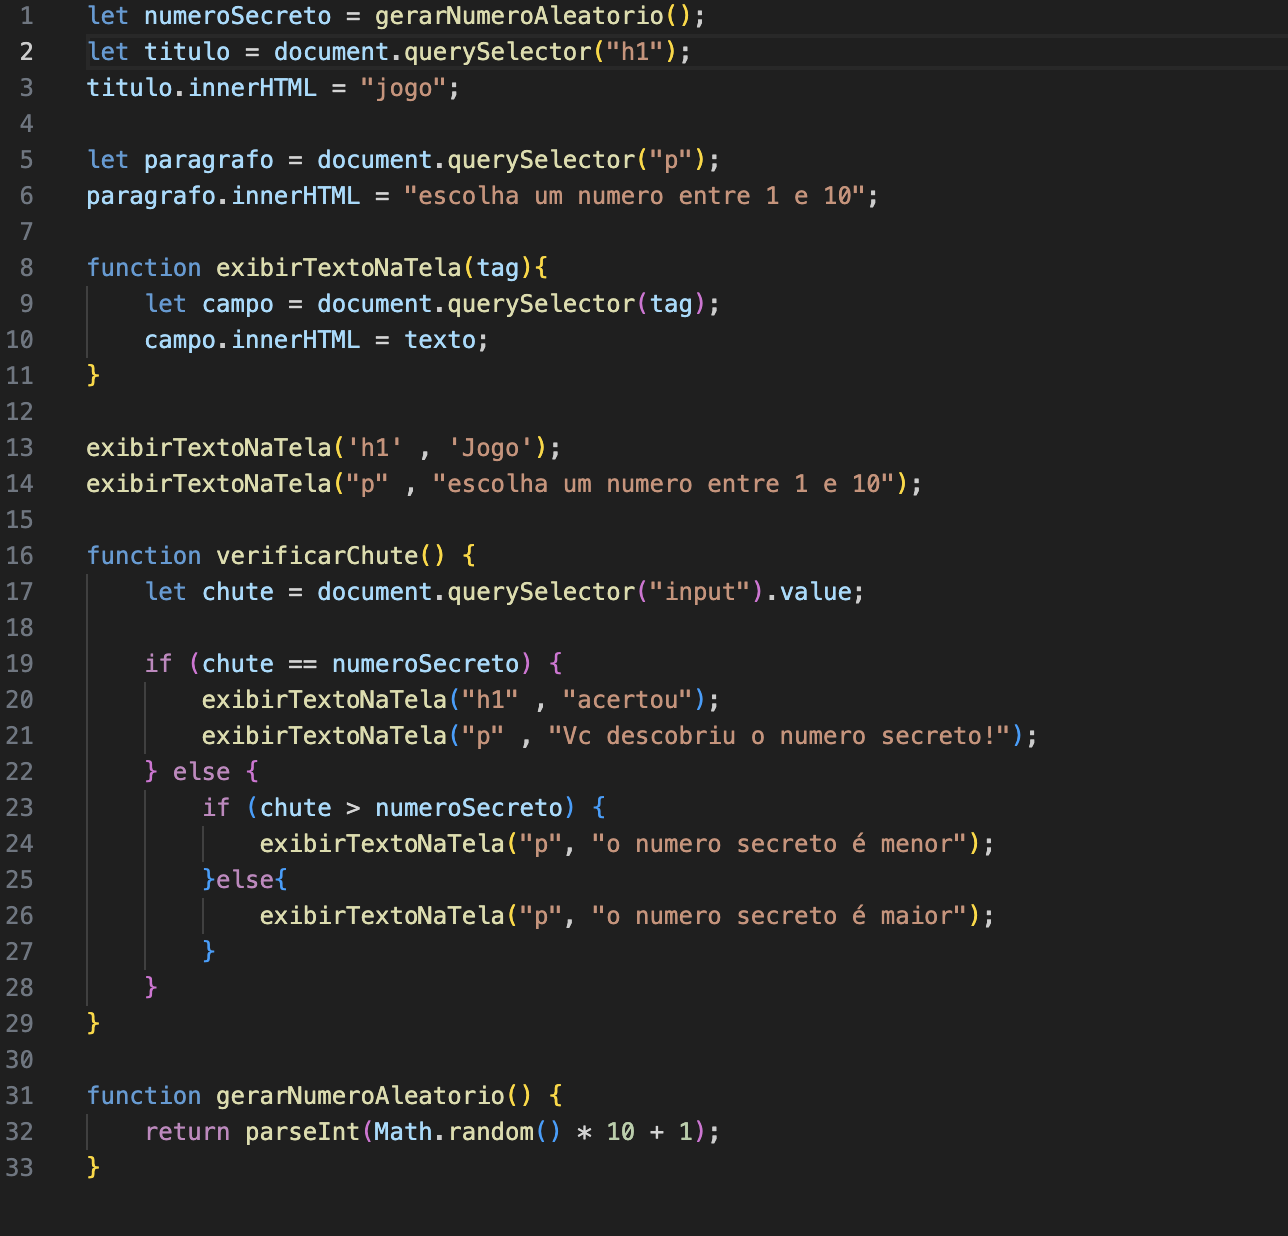Click the return keyword on line 32

click(187, 1132)
